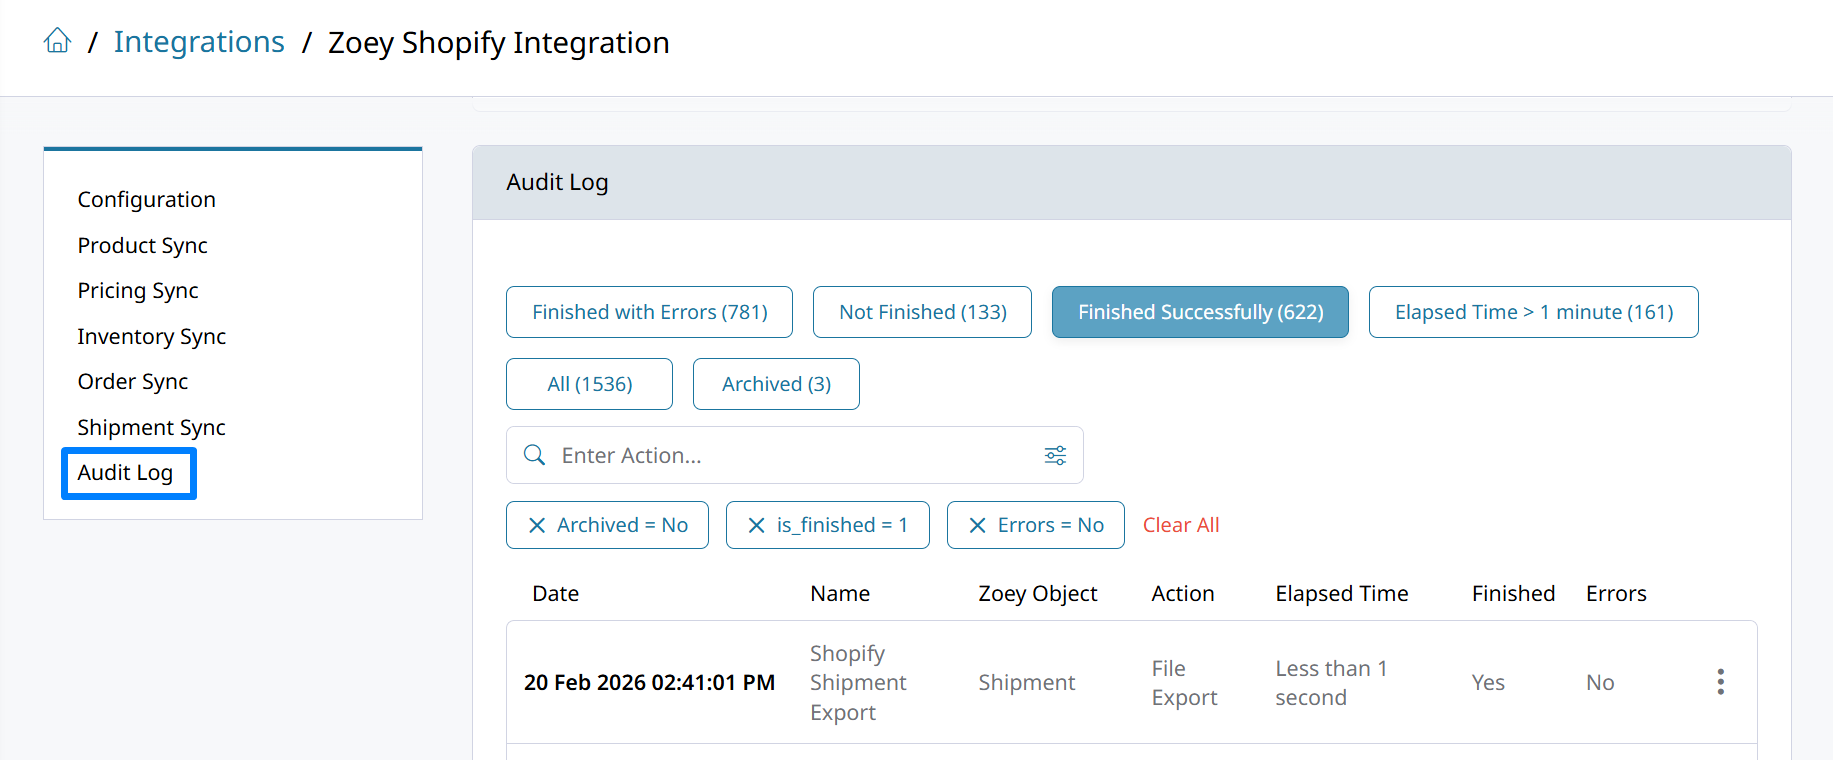Screen dimensions: 1833x760
Task: Click the File Export action cell
Action: point(1185,682)
